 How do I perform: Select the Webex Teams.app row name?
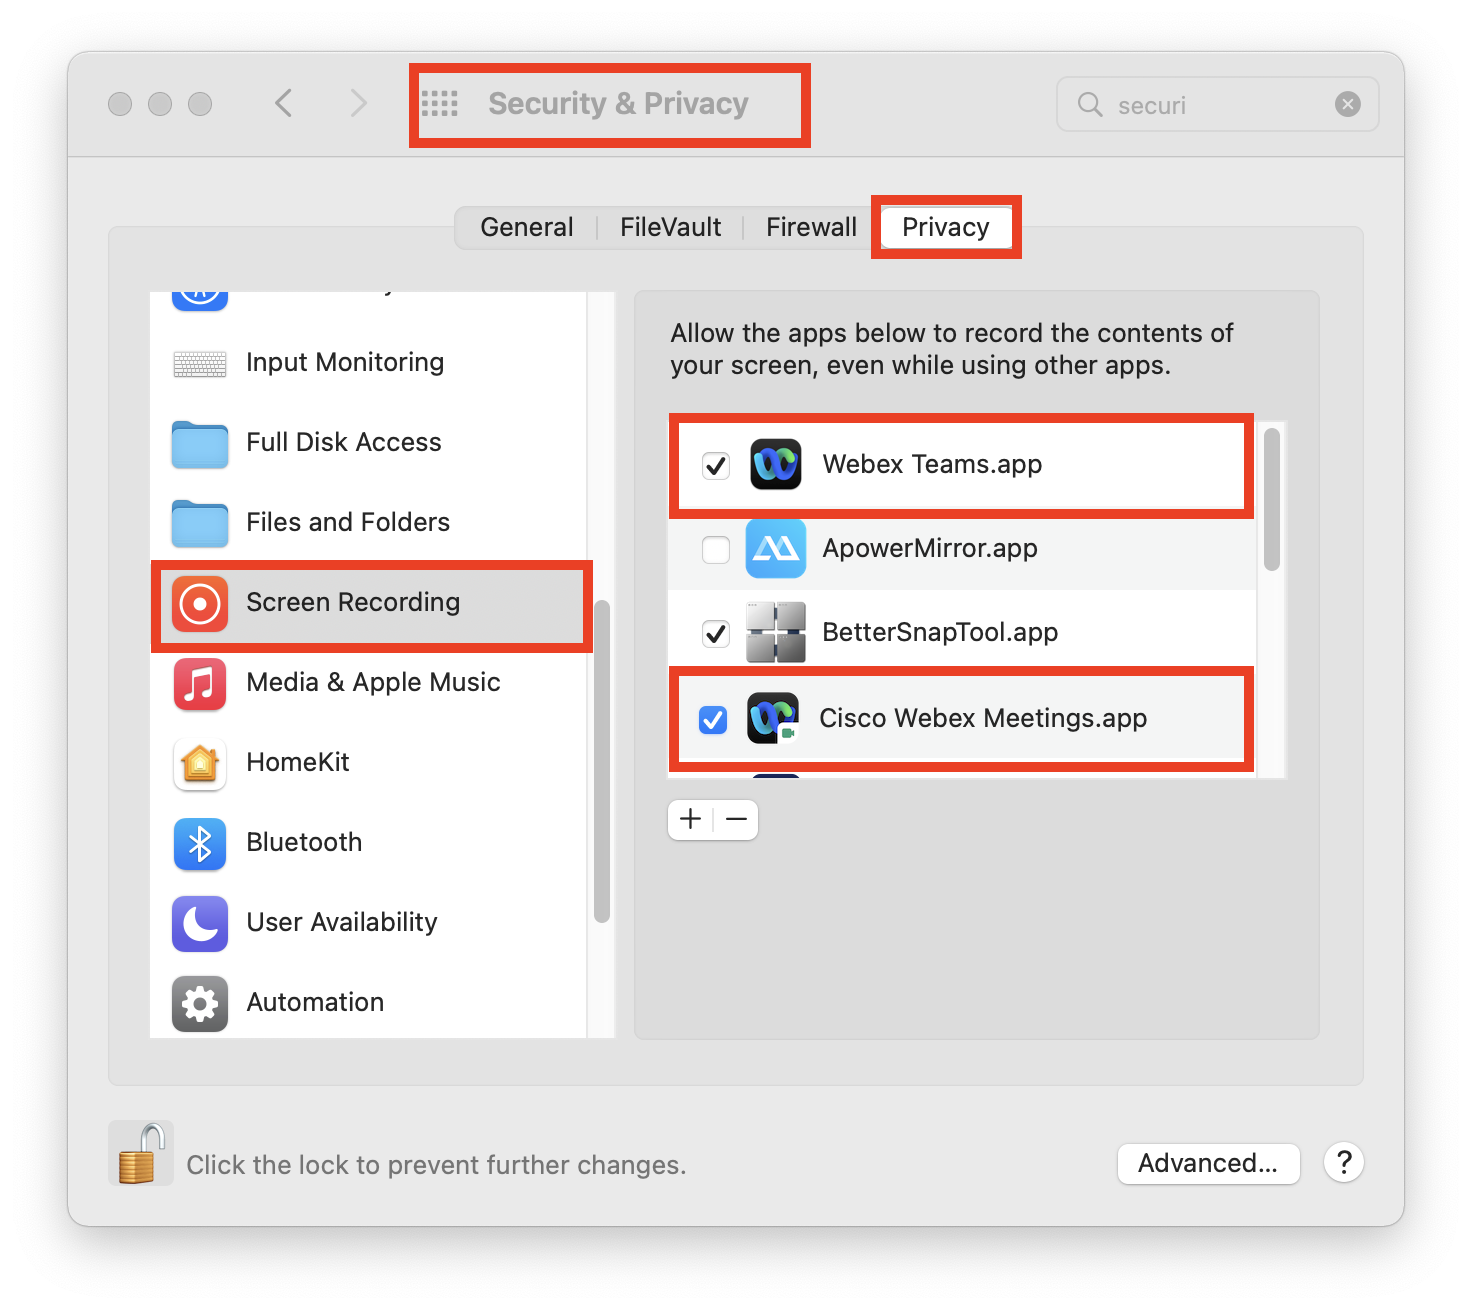(932, 464)
